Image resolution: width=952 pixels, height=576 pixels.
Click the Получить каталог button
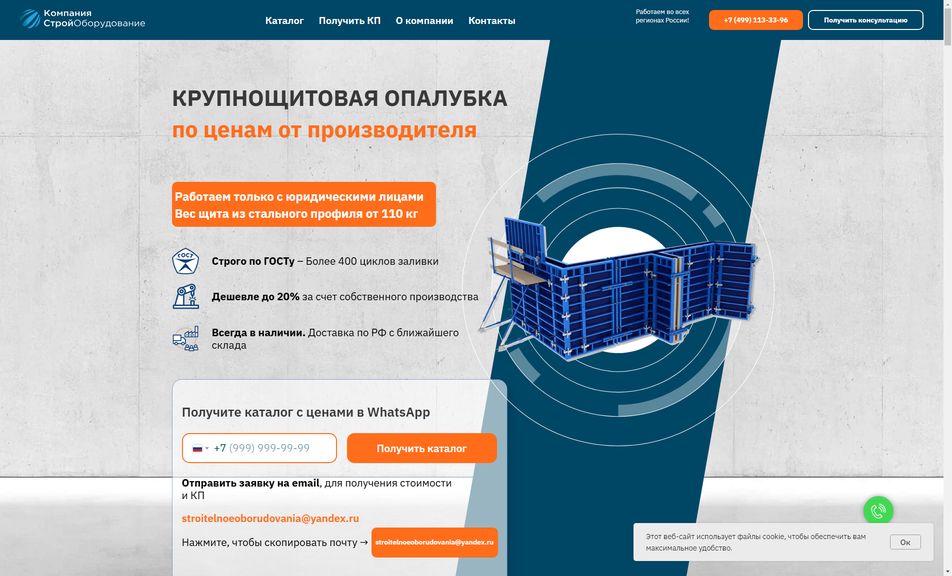tap(421, 448)
